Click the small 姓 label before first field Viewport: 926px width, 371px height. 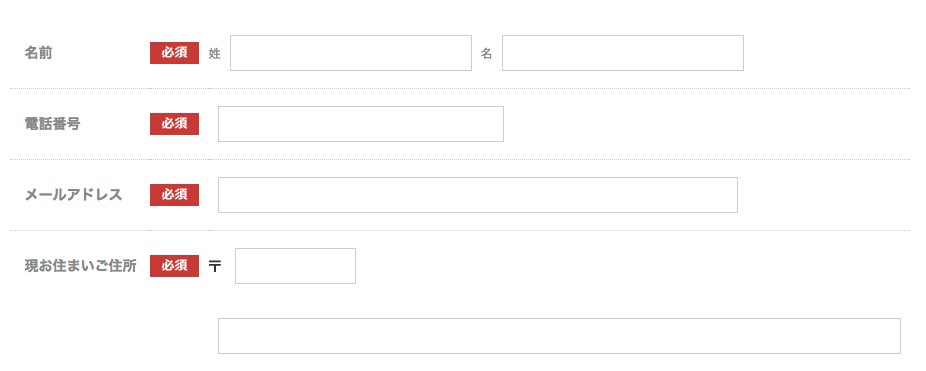tap(214, 53)
